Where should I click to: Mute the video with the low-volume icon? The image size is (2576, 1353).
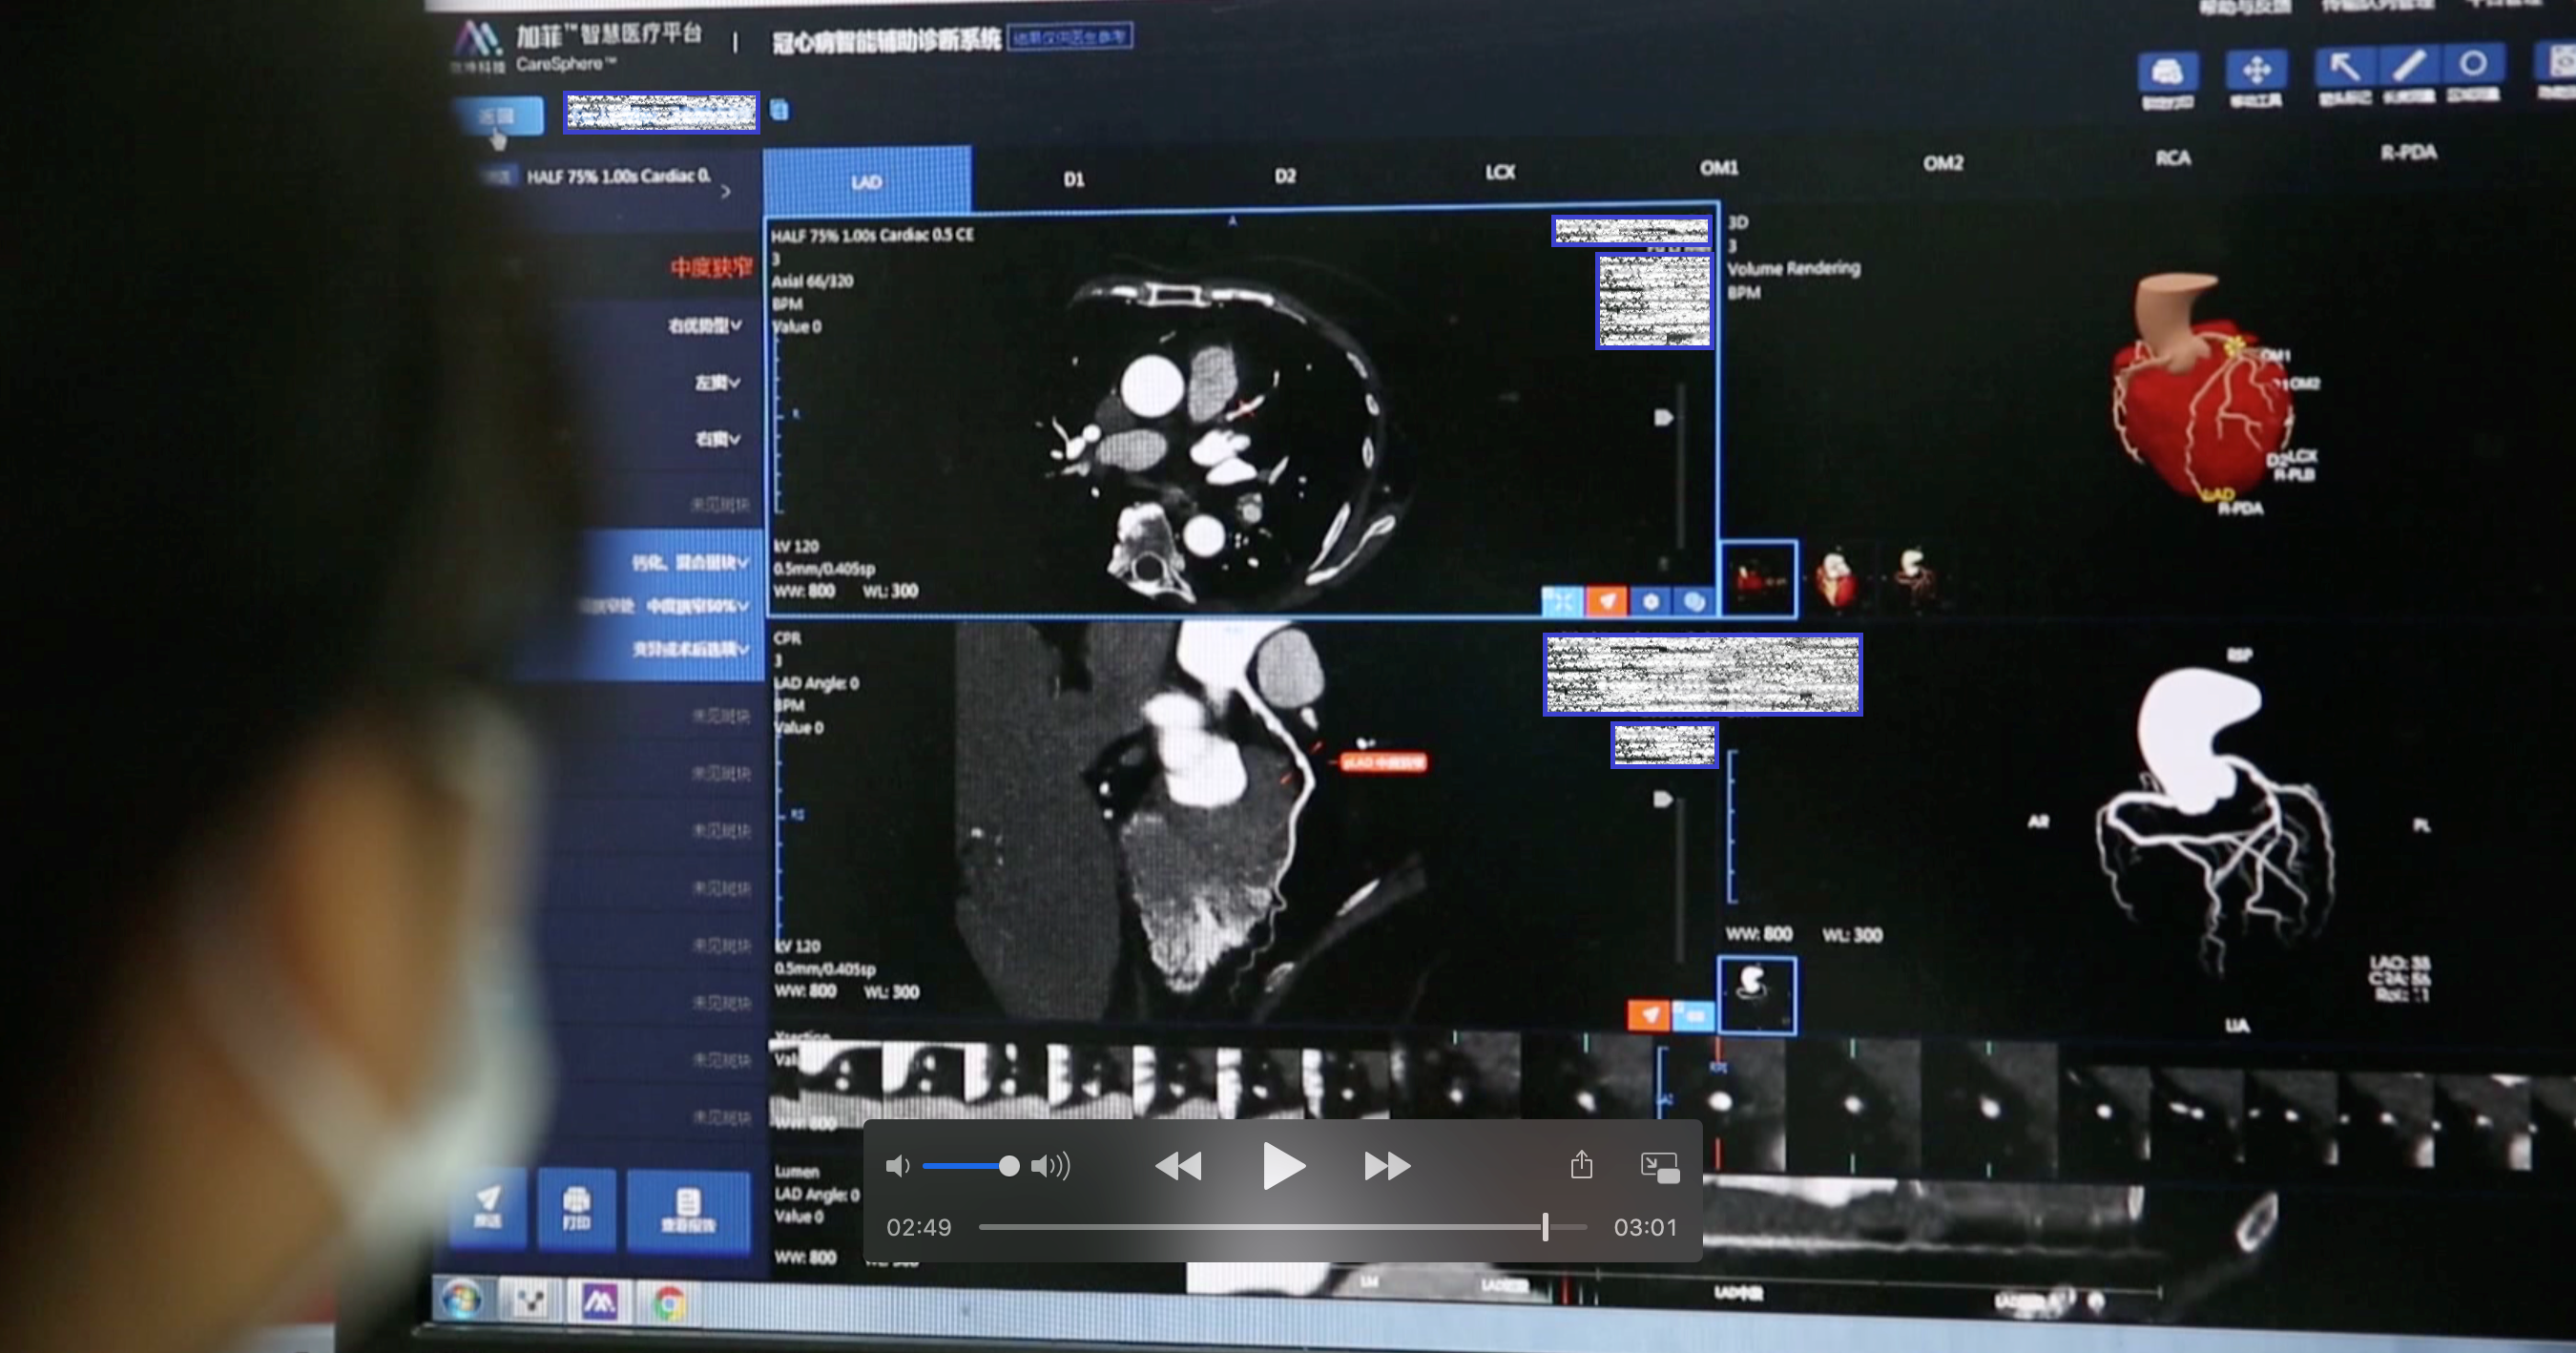898,1166
